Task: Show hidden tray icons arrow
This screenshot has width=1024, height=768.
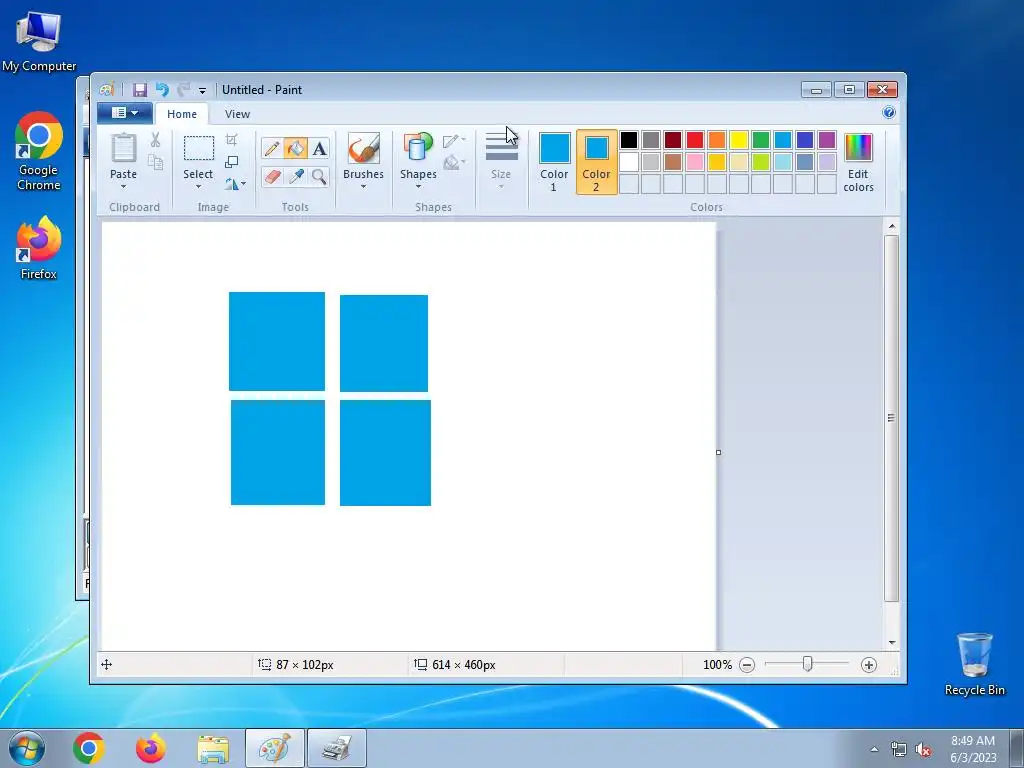Action: pos(874,749)
